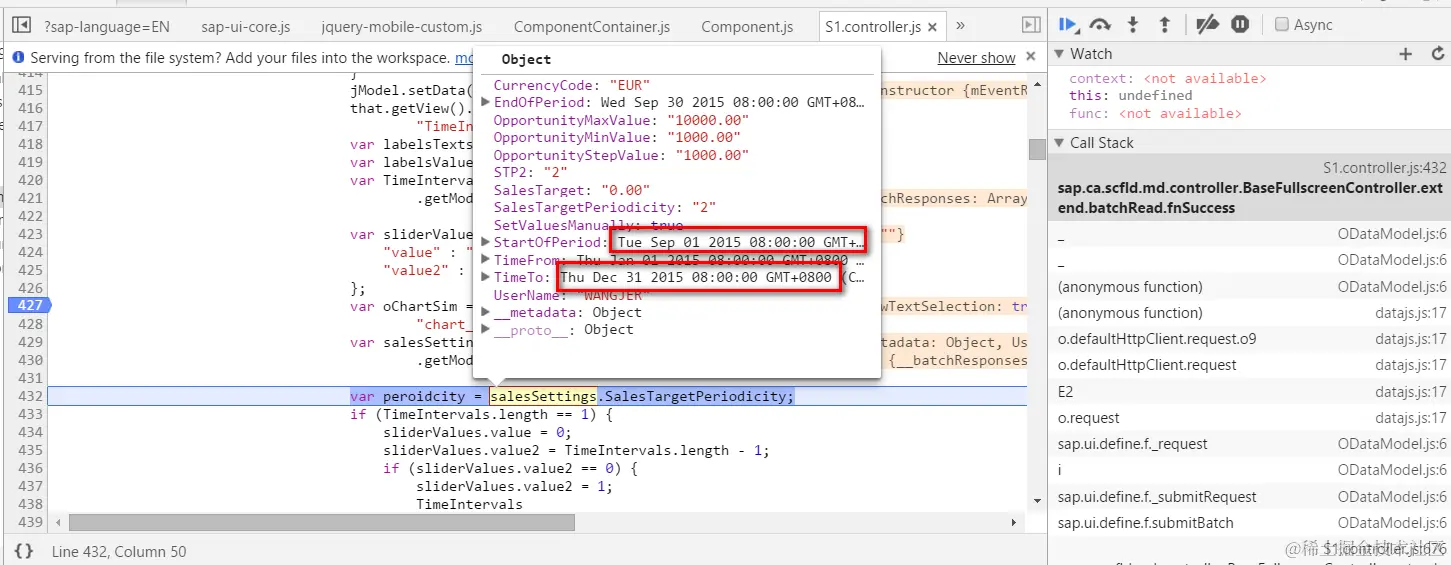Enable the Async checkbox
This screenshot has width=1451, height=565.
1282,25
